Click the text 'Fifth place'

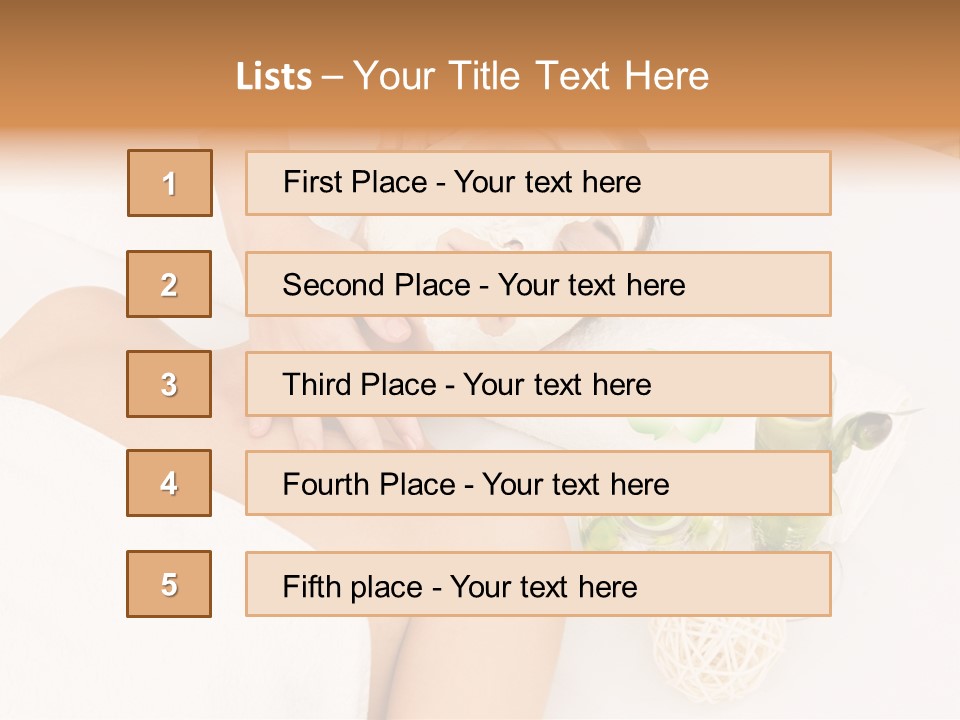tap(353, 587)
